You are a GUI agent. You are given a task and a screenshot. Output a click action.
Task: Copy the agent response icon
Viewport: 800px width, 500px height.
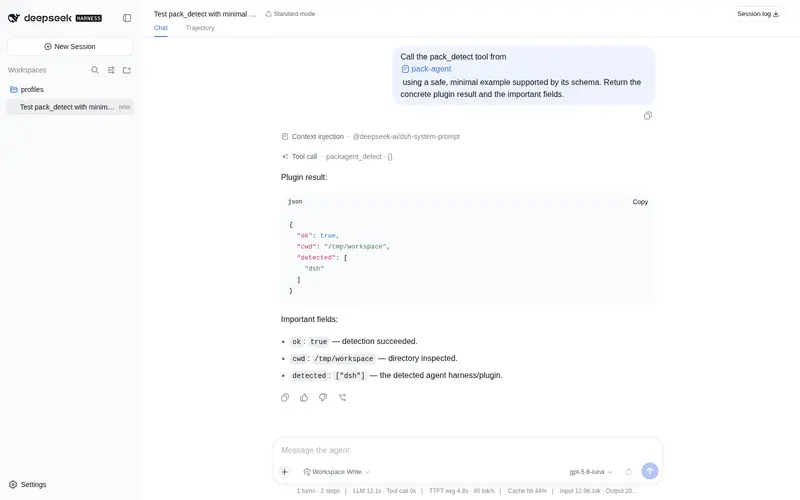pyautogui.click(x=285, y=397)
